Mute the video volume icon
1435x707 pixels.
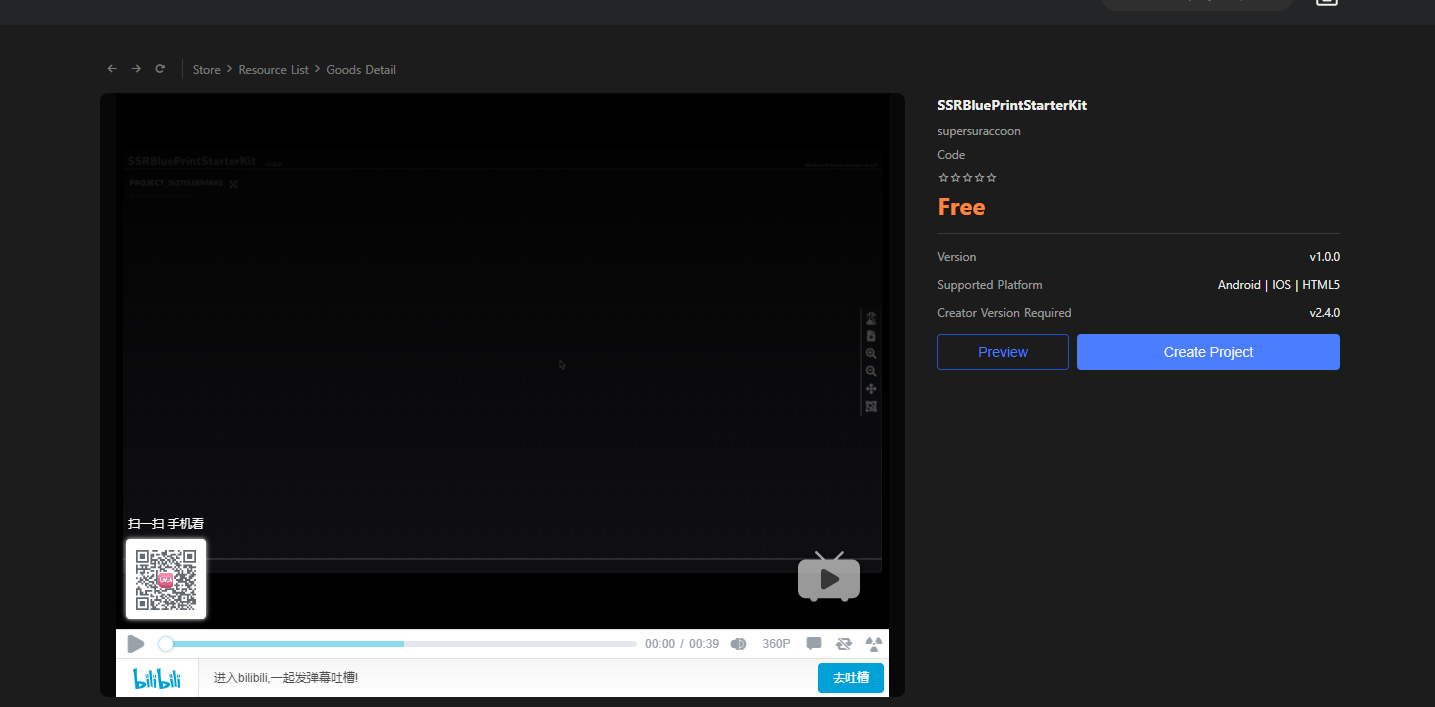(739, 644)
